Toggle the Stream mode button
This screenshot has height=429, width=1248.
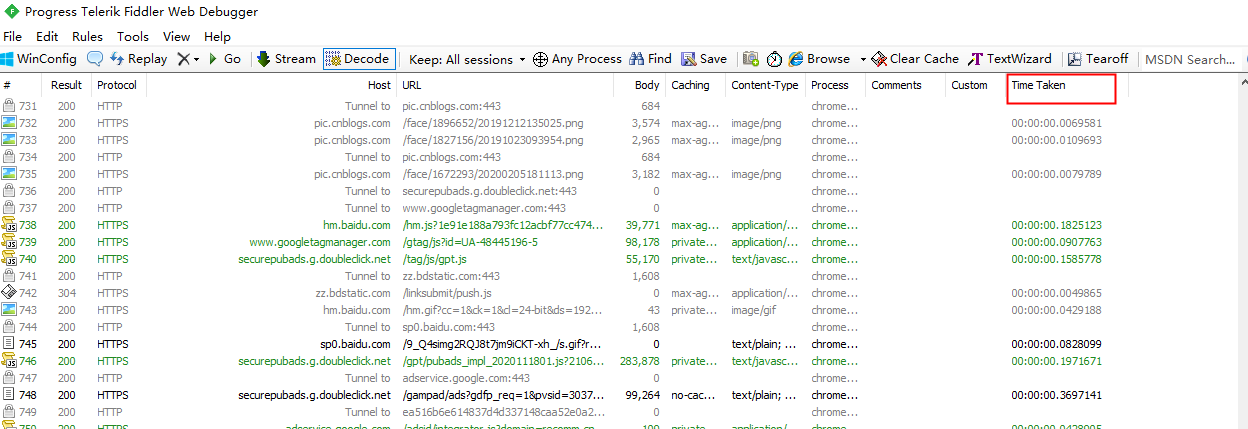pyautogui.click(x=286, y=59)
